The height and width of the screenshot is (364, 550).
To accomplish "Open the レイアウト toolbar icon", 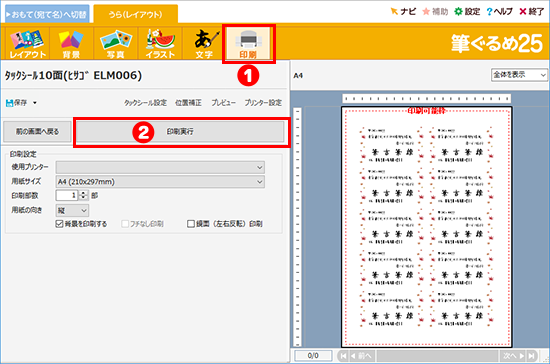I will pos(27,43).
